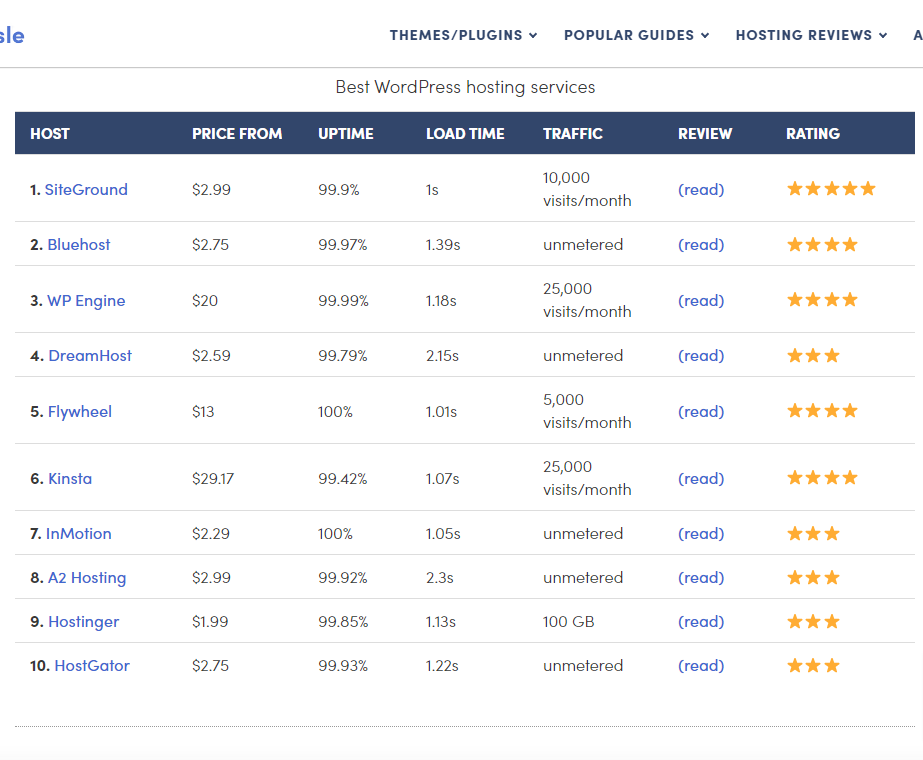Click the HOST column header
This screenshot has height=760, width=923.
click(x=50, y=134)
